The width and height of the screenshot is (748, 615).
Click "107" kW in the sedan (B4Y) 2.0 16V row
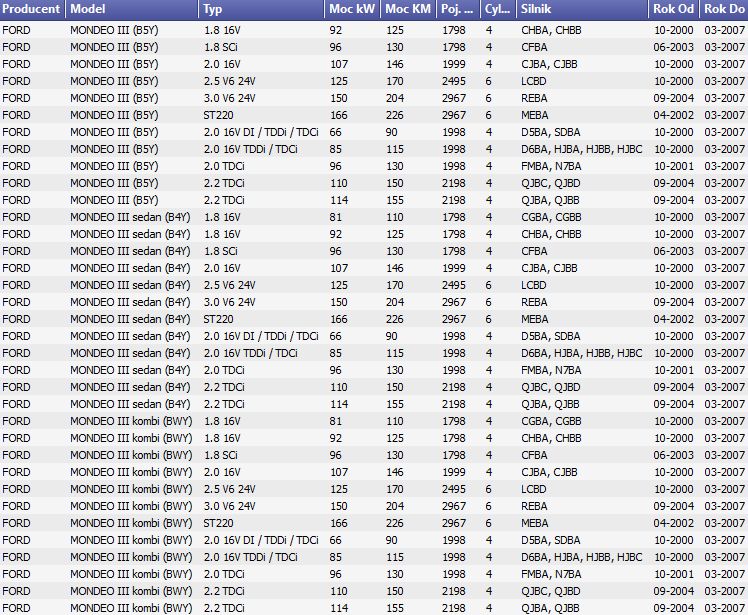339,268
